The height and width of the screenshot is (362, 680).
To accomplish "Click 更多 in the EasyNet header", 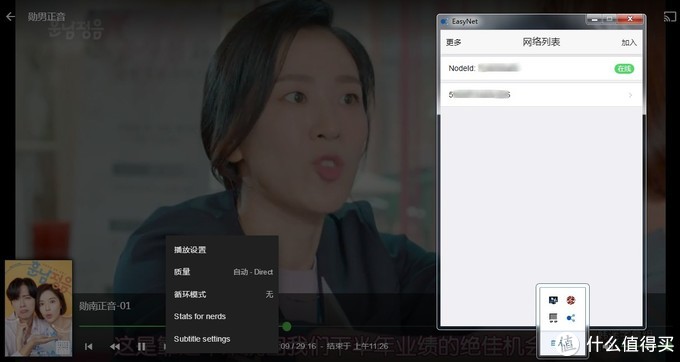I will tap(454, 42).
